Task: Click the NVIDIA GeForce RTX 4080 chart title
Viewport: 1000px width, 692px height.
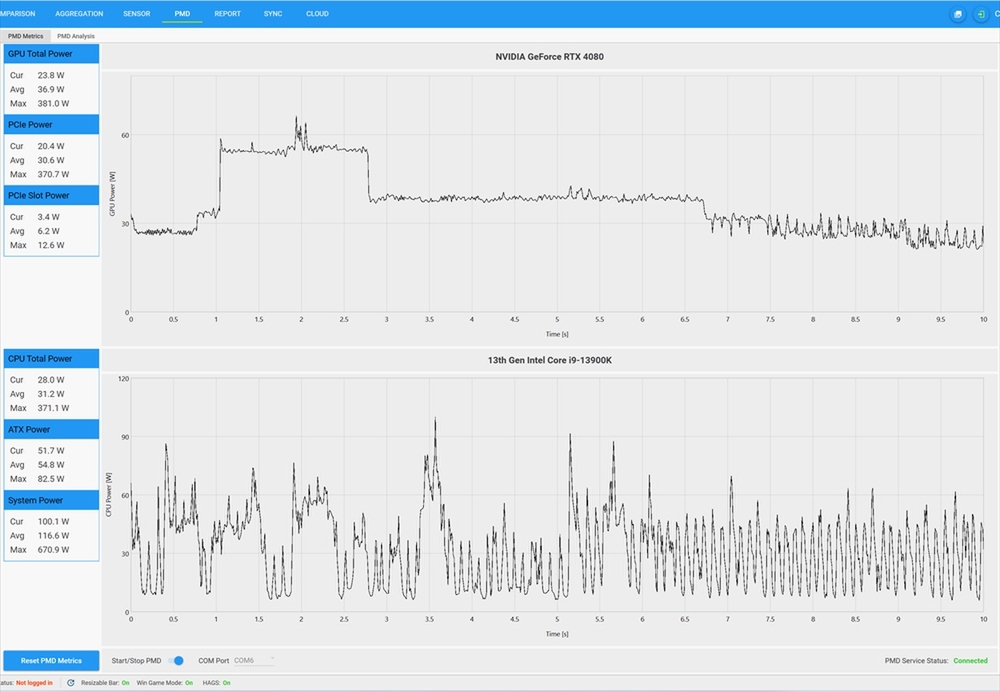Action: tap(549, 57)
